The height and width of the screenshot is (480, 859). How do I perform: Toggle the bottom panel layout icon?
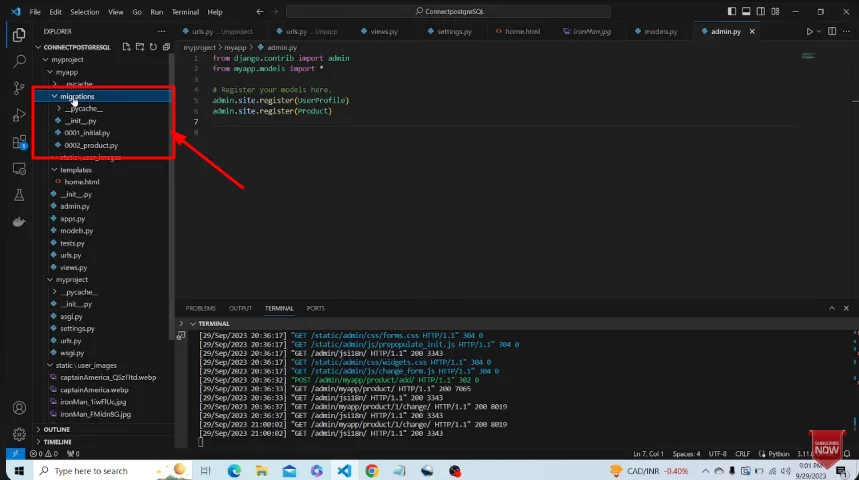[746, 12]
